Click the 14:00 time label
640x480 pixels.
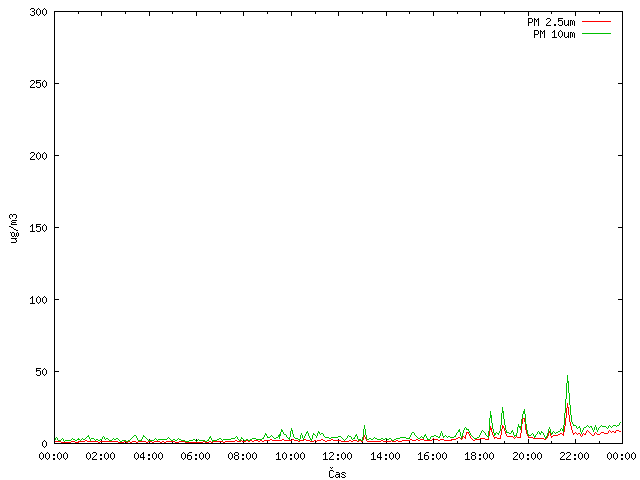(385, 456)
